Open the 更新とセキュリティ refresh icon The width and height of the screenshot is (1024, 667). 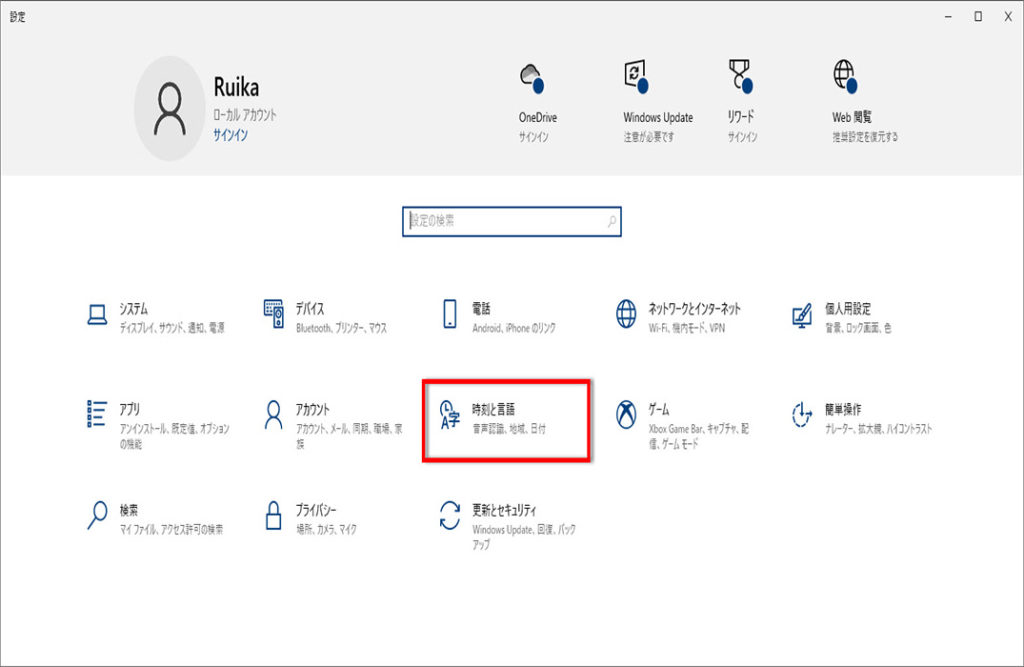tap(450, 516)
